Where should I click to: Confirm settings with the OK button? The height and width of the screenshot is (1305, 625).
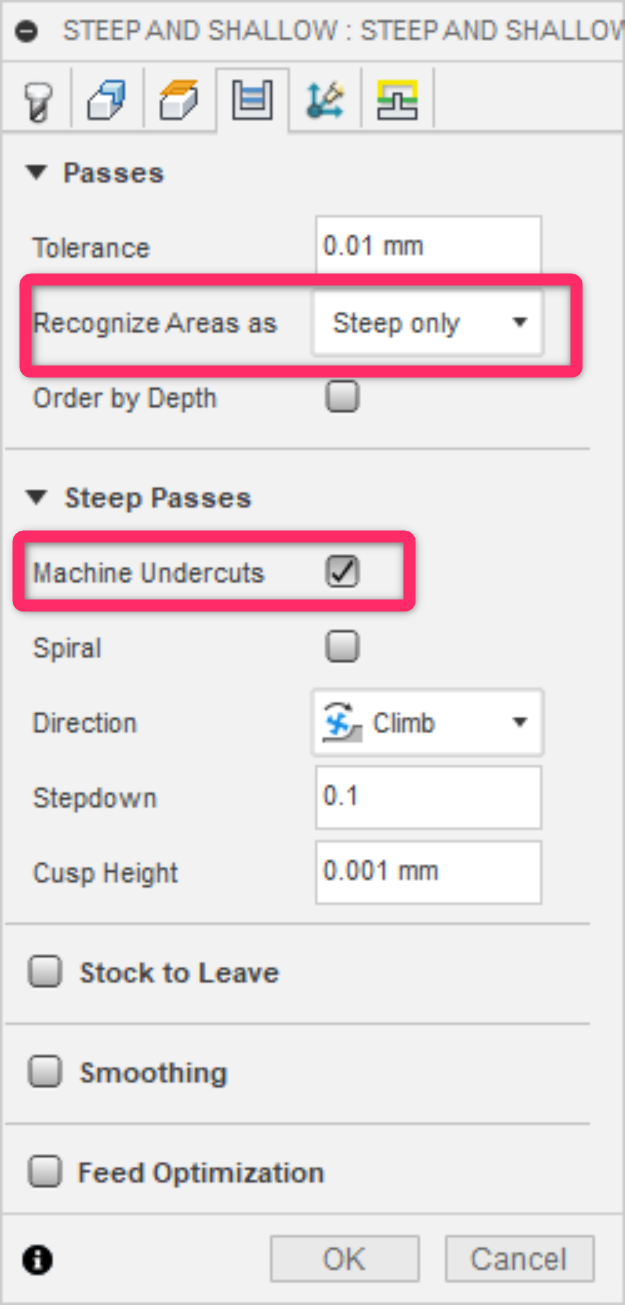[x=344, y=1258]
